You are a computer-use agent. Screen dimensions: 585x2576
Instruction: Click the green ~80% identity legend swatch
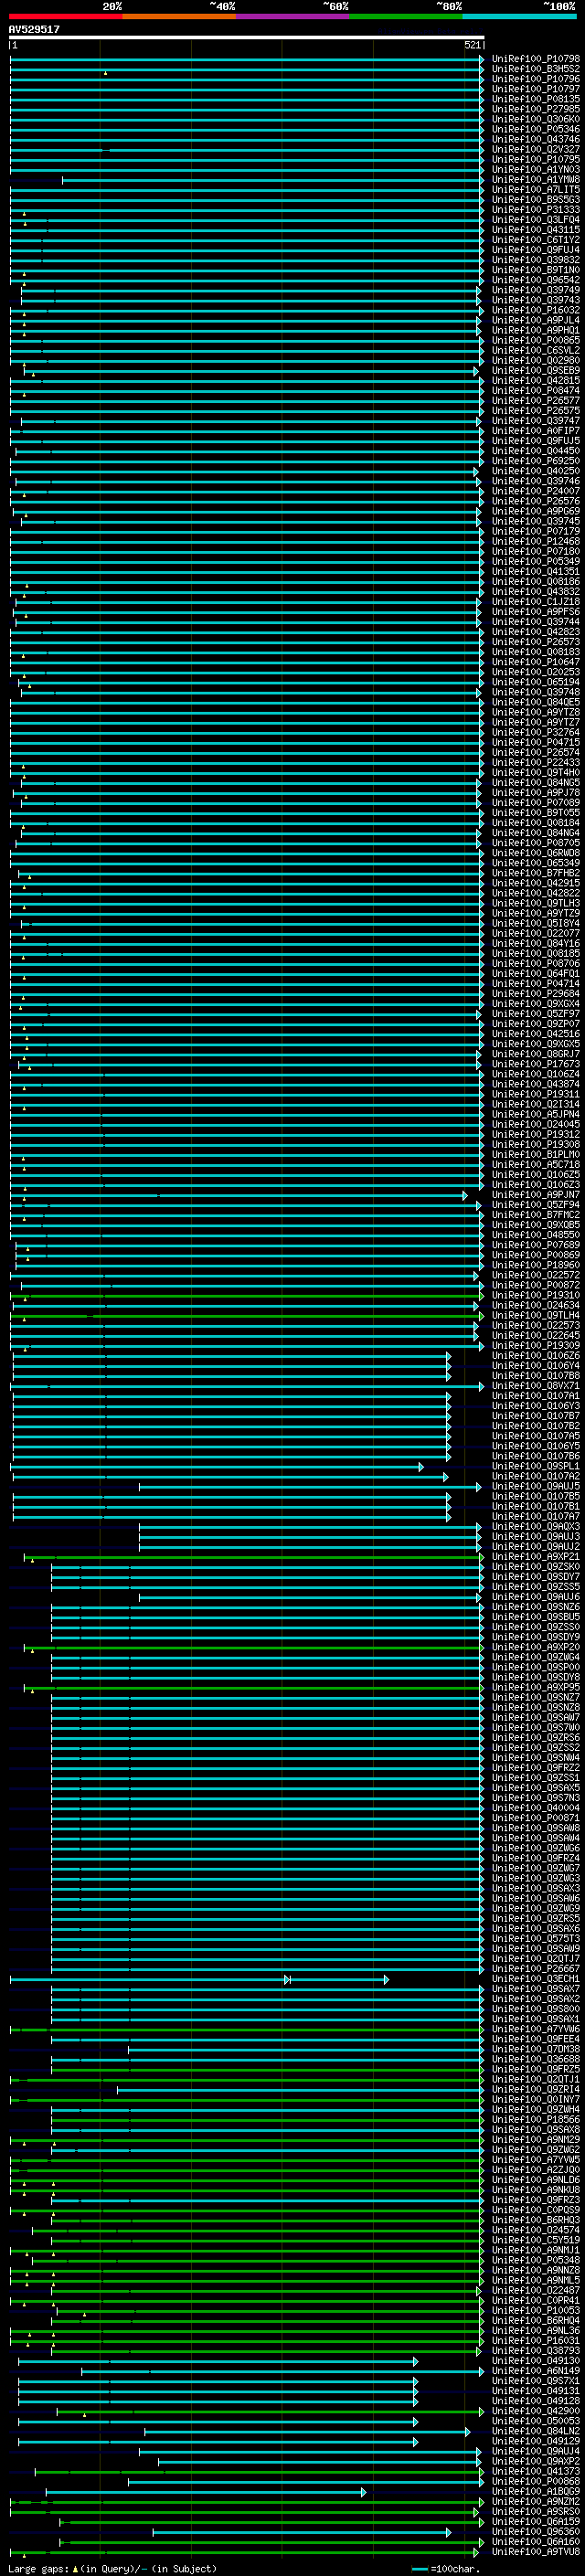click(x=406, y=17)
